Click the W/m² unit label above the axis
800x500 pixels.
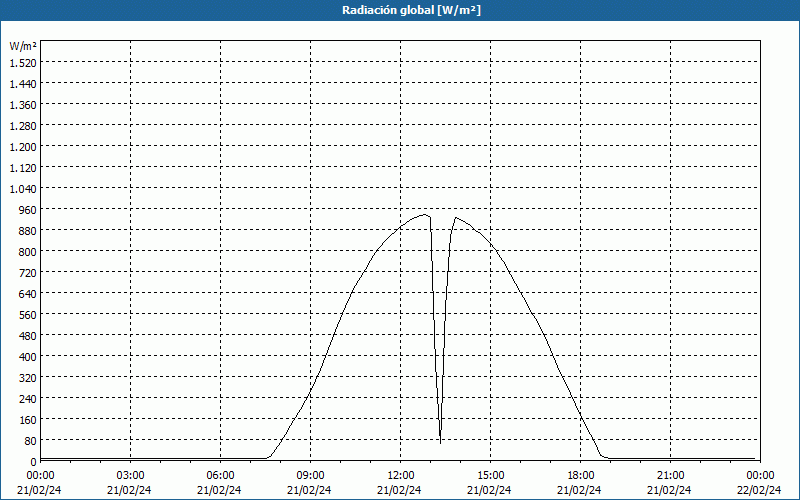23,46
